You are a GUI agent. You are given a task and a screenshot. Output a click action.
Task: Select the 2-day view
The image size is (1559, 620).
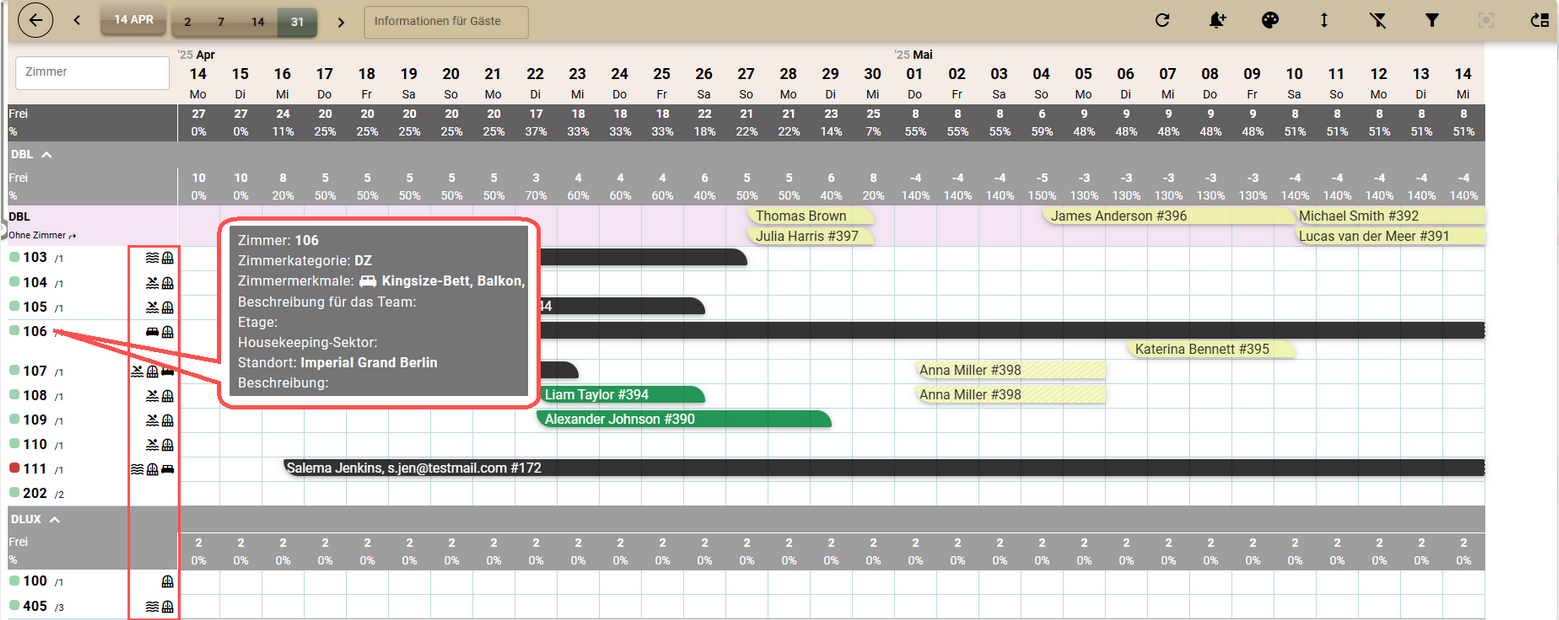[x=188, y=22]
